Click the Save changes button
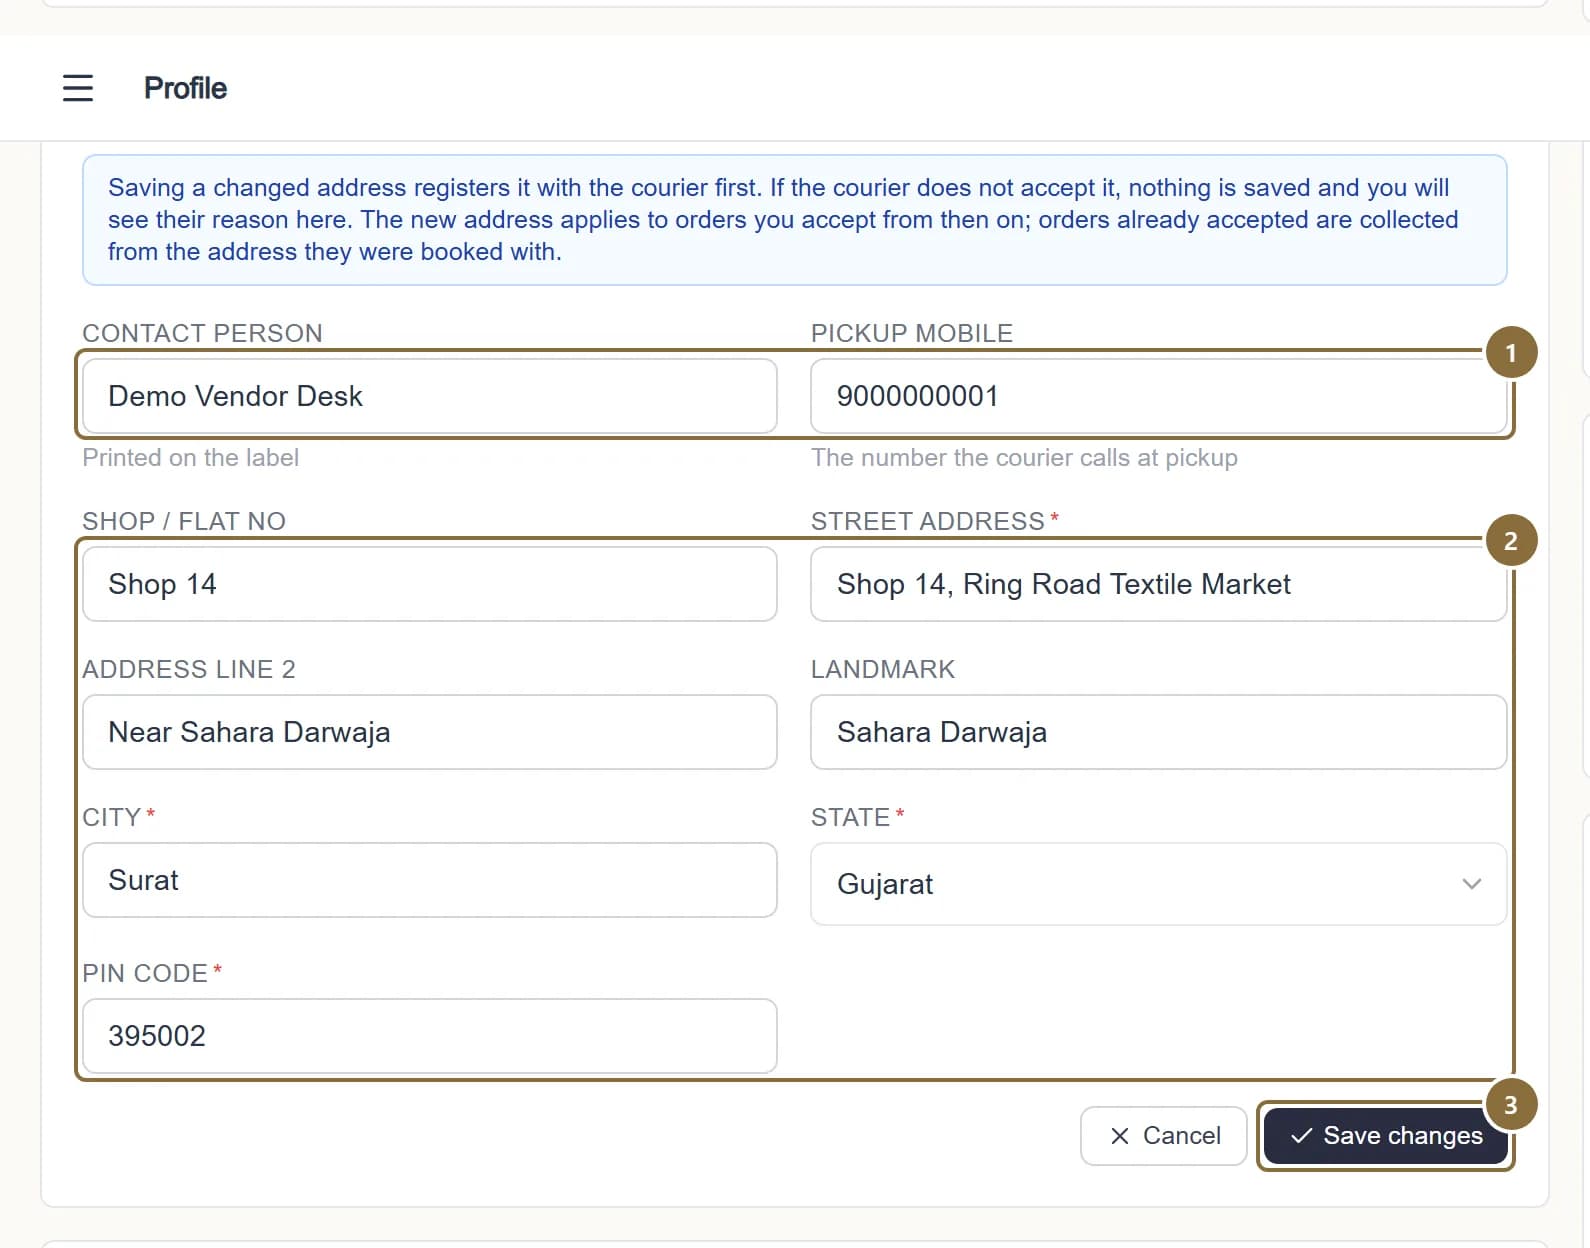Viewport: 1590px width, 1248px height. (x=1386, y=1136)
